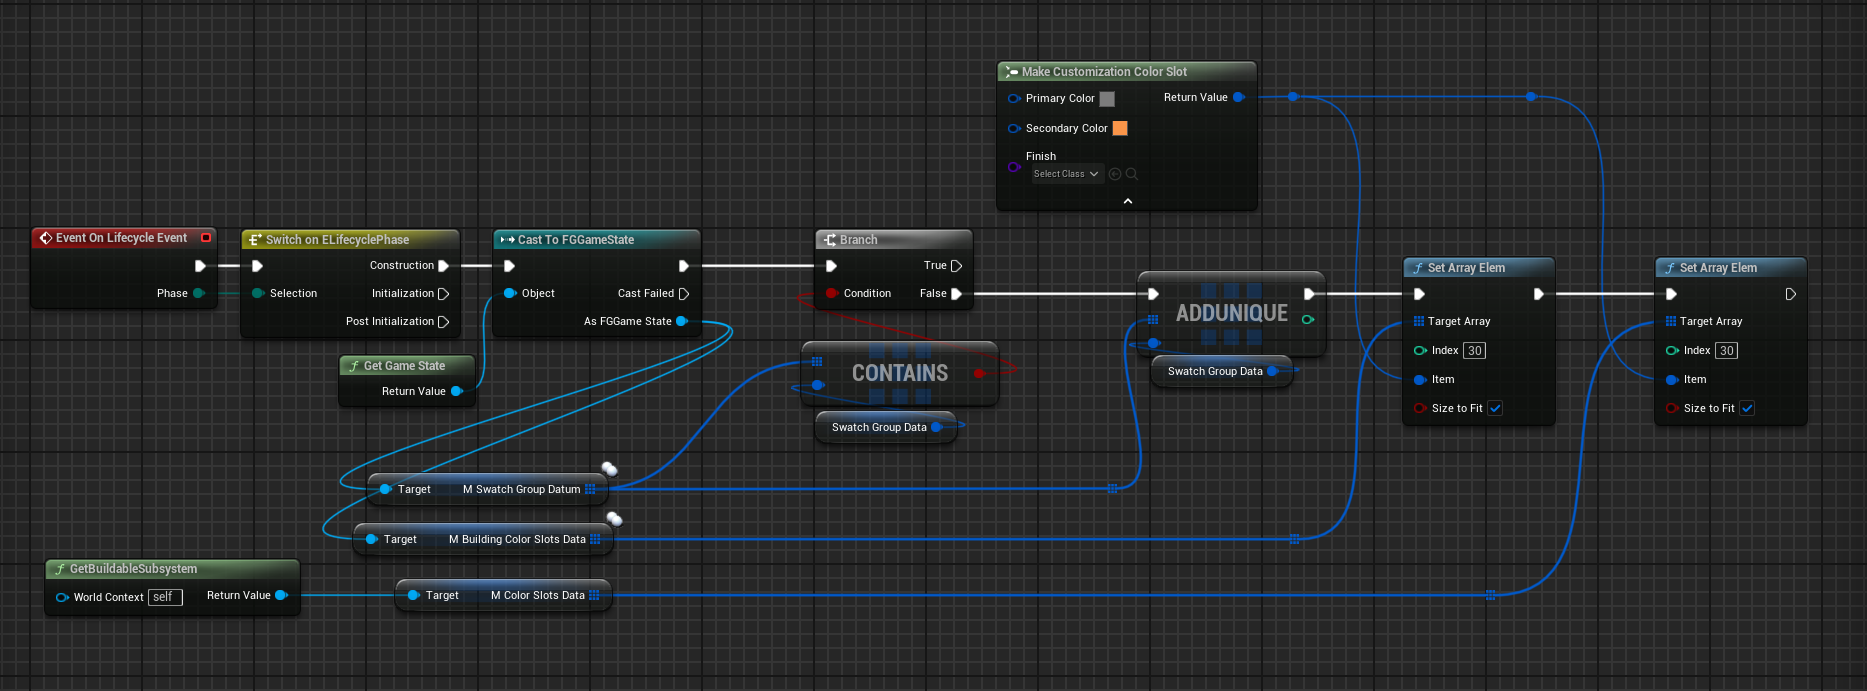Collapse the Make Customization Color Slot node pins
The height and width of the screenshot is (691, 1867).
tap(1128, 201)
